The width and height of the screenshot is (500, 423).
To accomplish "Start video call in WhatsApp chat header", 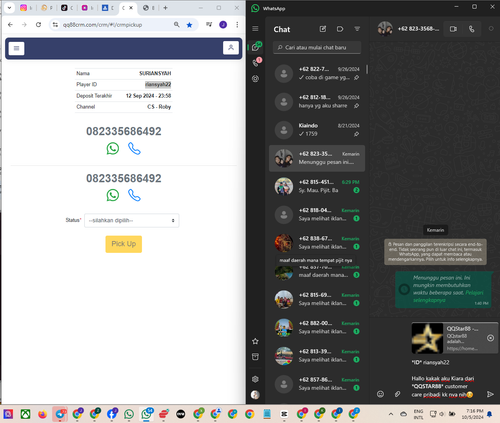I will [453, 29].
